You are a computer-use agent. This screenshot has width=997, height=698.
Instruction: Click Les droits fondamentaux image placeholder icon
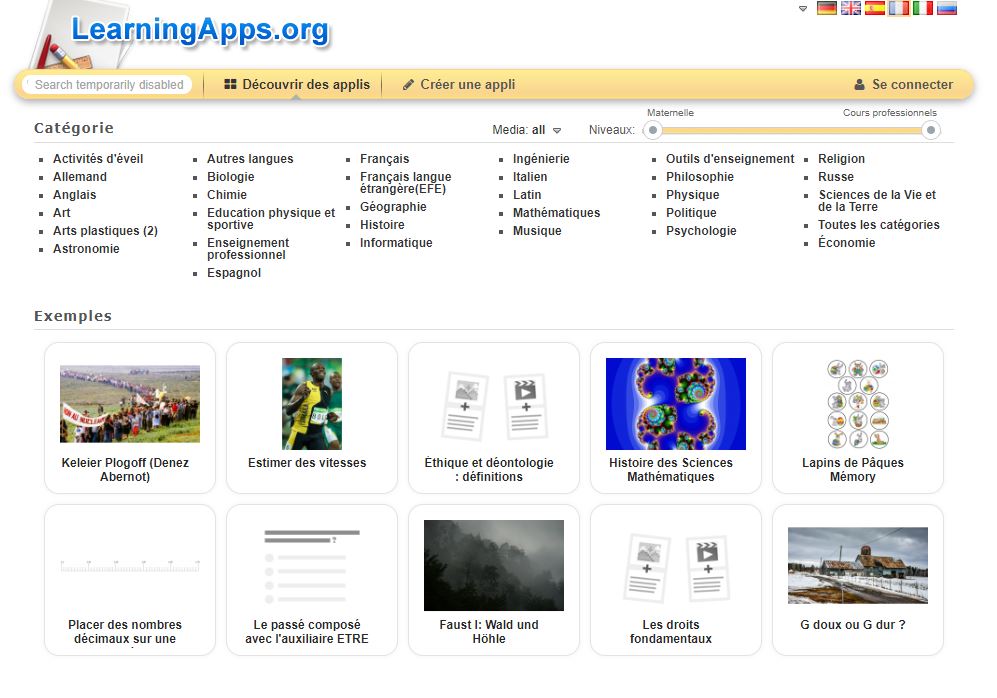[x=646, y=568]
